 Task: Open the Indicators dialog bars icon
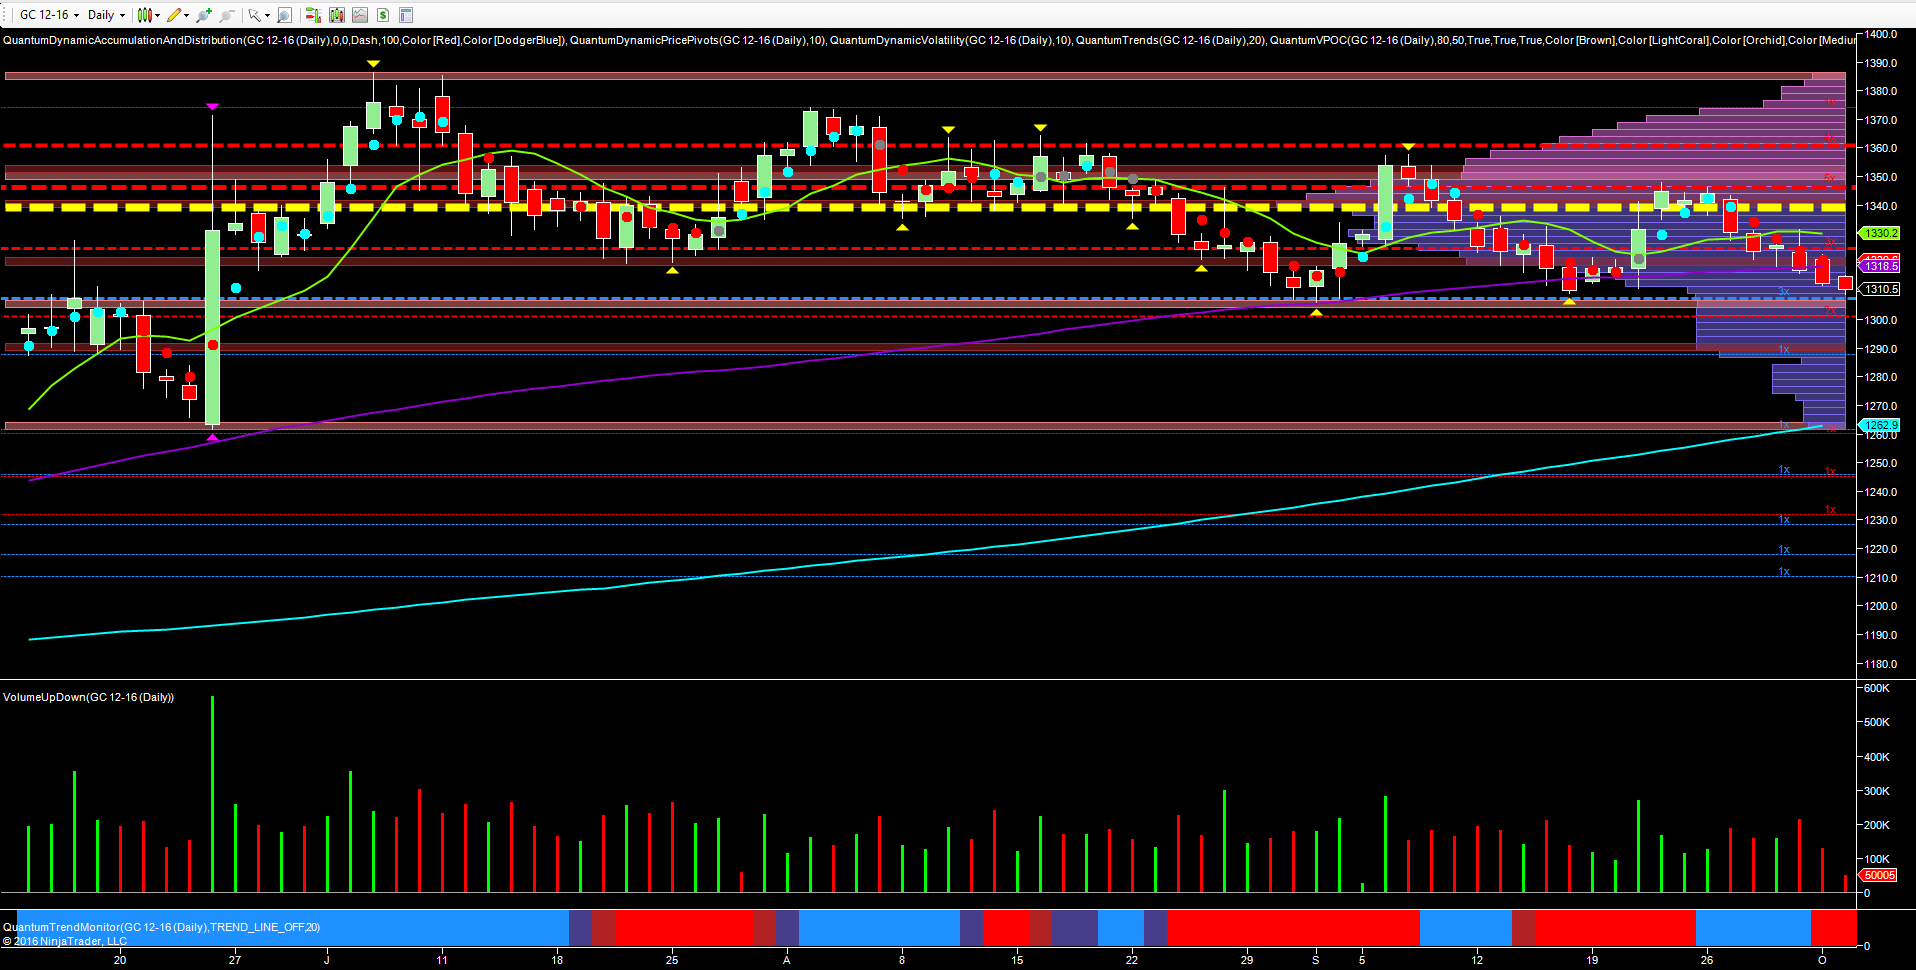click(313, 15)
